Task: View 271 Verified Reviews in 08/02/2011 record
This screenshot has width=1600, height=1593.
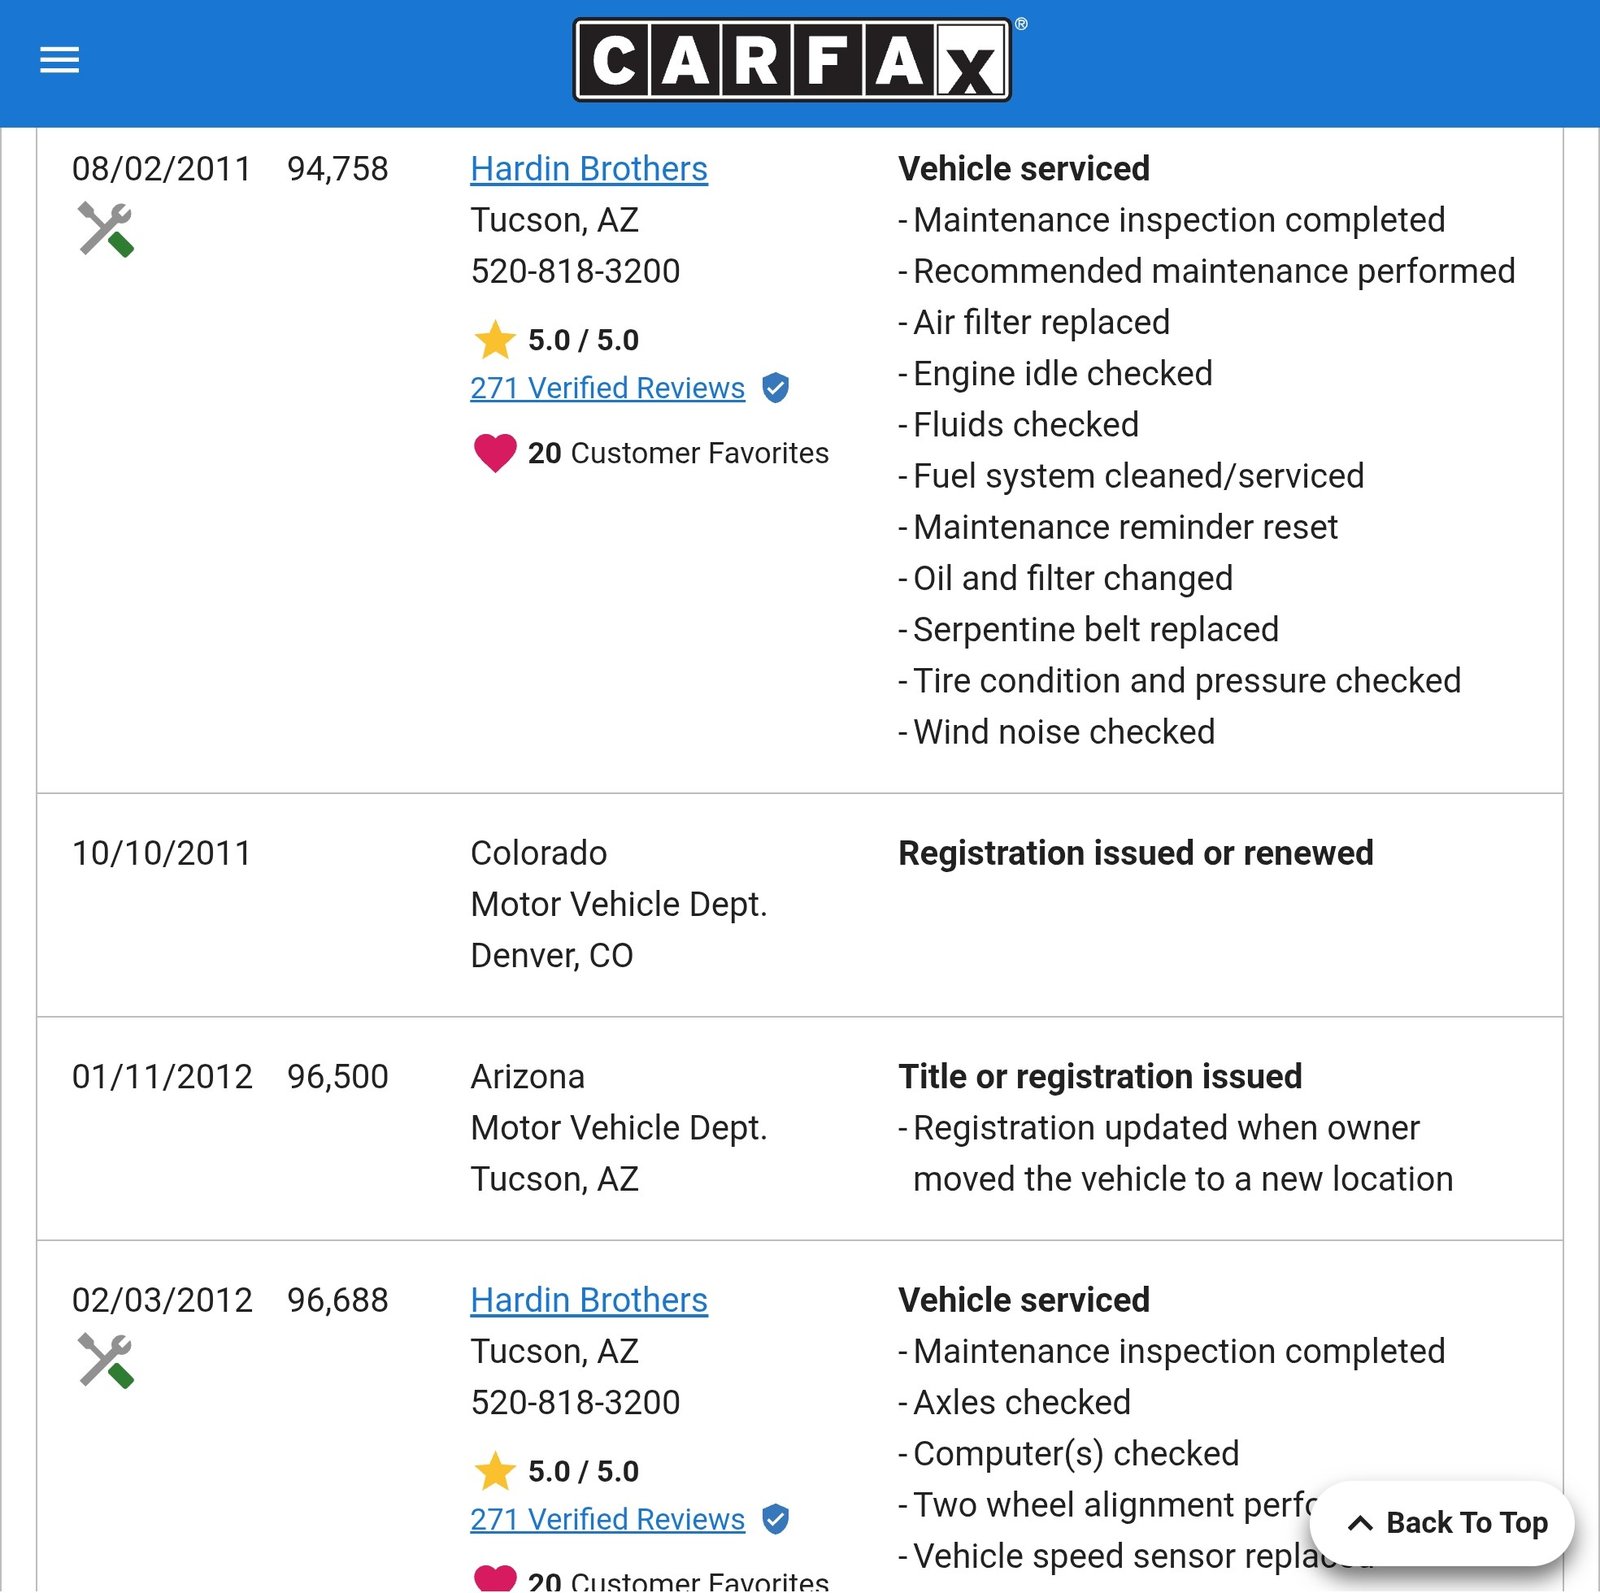Action: (607, 388)
